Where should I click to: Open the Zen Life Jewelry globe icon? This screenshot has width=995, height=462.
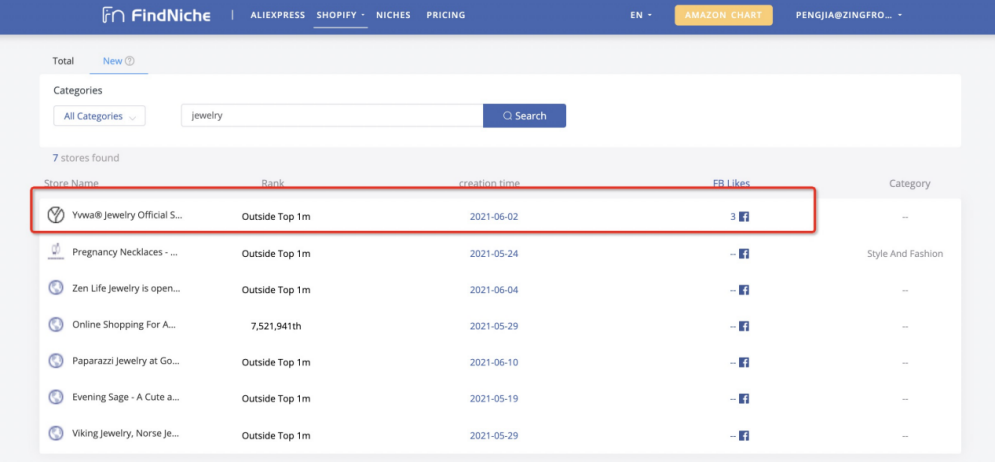[x=56, y=288]
